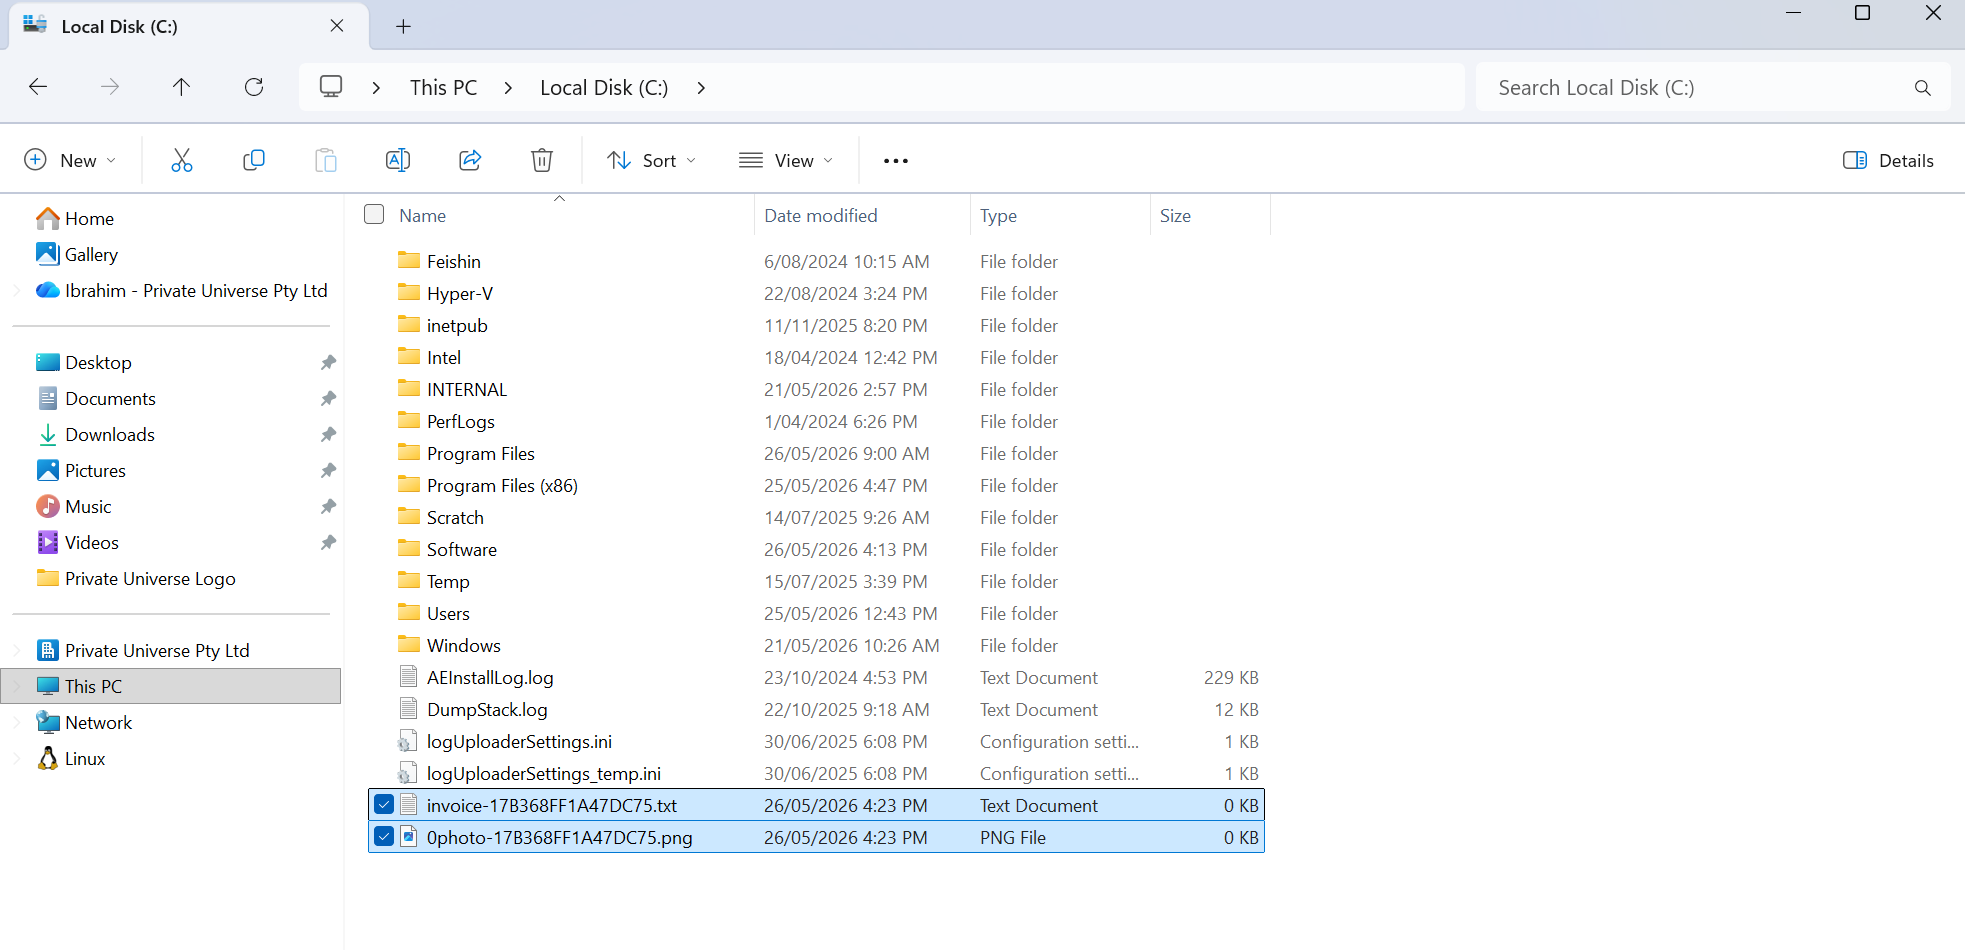The image size is (1965, 950).
Task: Click This PC in the breadcrumb
Action: pyautogui.click(x=443, y=88)
